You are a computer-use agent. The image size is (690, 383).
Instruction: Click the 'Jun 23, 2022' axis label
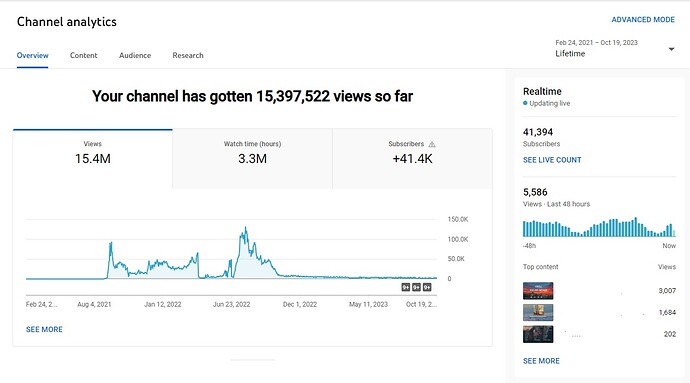(x=231, y=304)
